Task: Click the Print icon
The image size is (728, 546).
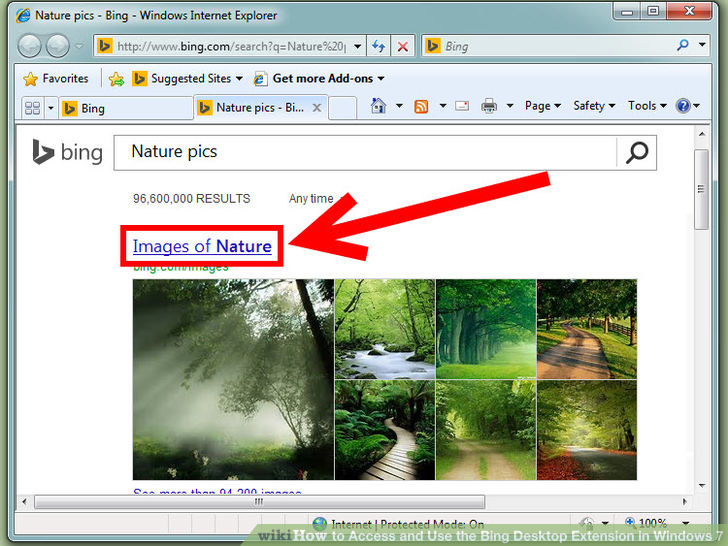Action: [489, 106]
